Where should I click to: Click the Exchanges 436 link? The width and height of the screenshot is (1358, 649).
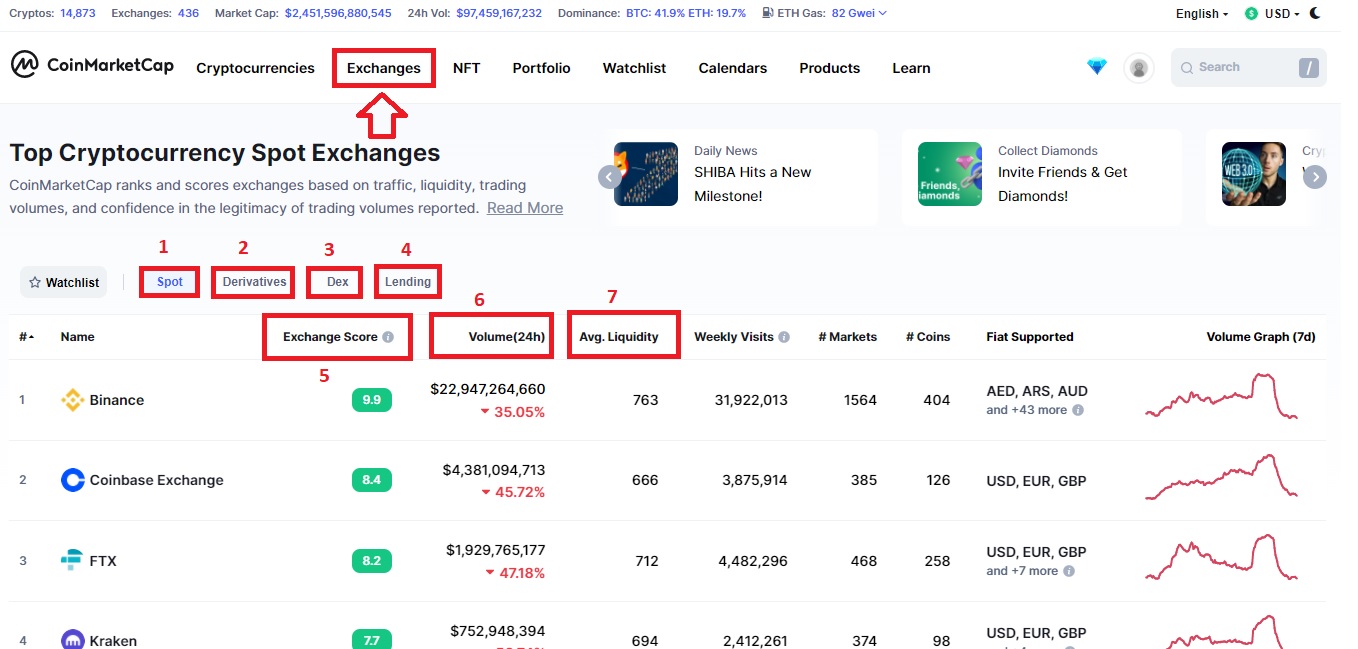187,13
